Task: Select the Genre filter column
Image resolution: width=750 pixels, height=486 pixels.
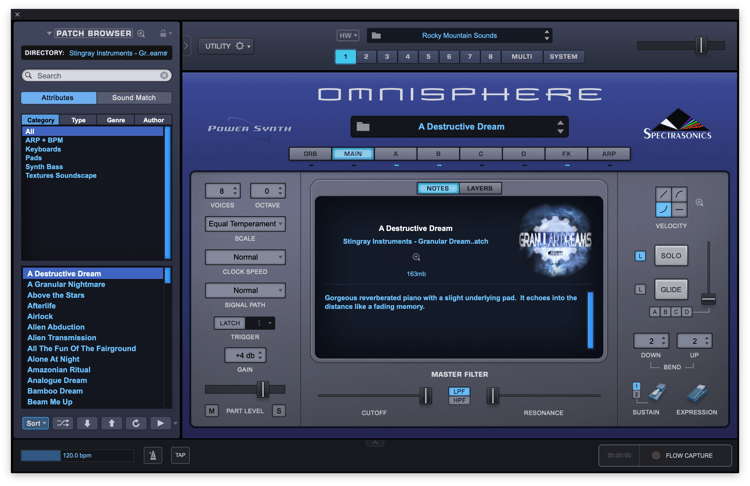Action: 116,120
